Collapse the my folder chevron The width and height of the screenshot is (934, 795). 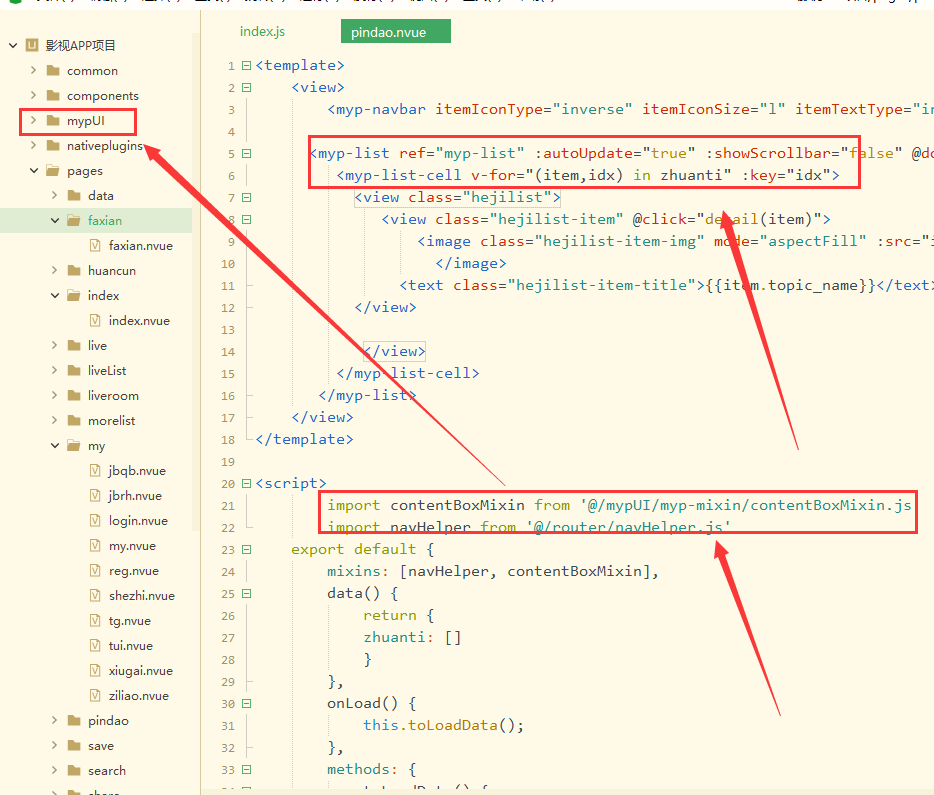click(x=55, y=446)
